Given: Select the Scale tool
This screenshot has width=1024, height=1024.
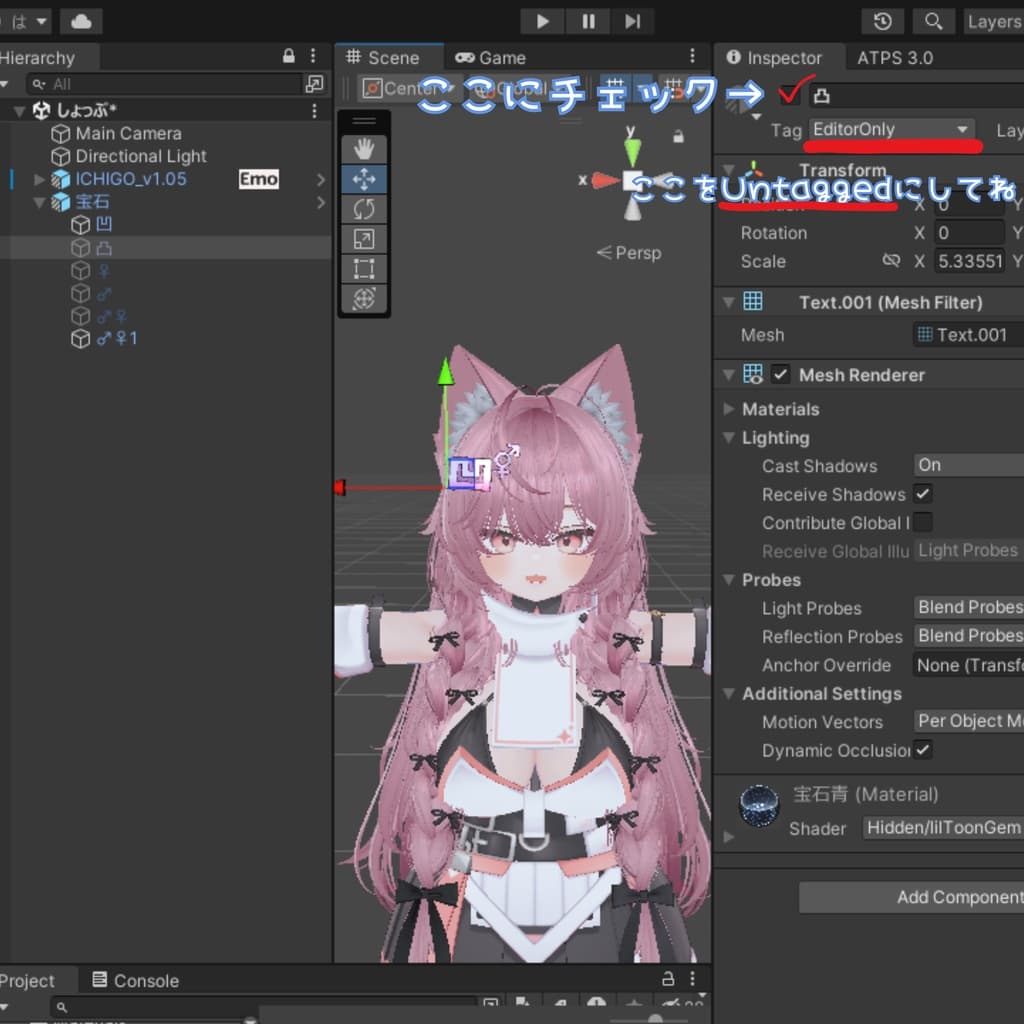Looking at the screenshot, I should pos(364,239).
